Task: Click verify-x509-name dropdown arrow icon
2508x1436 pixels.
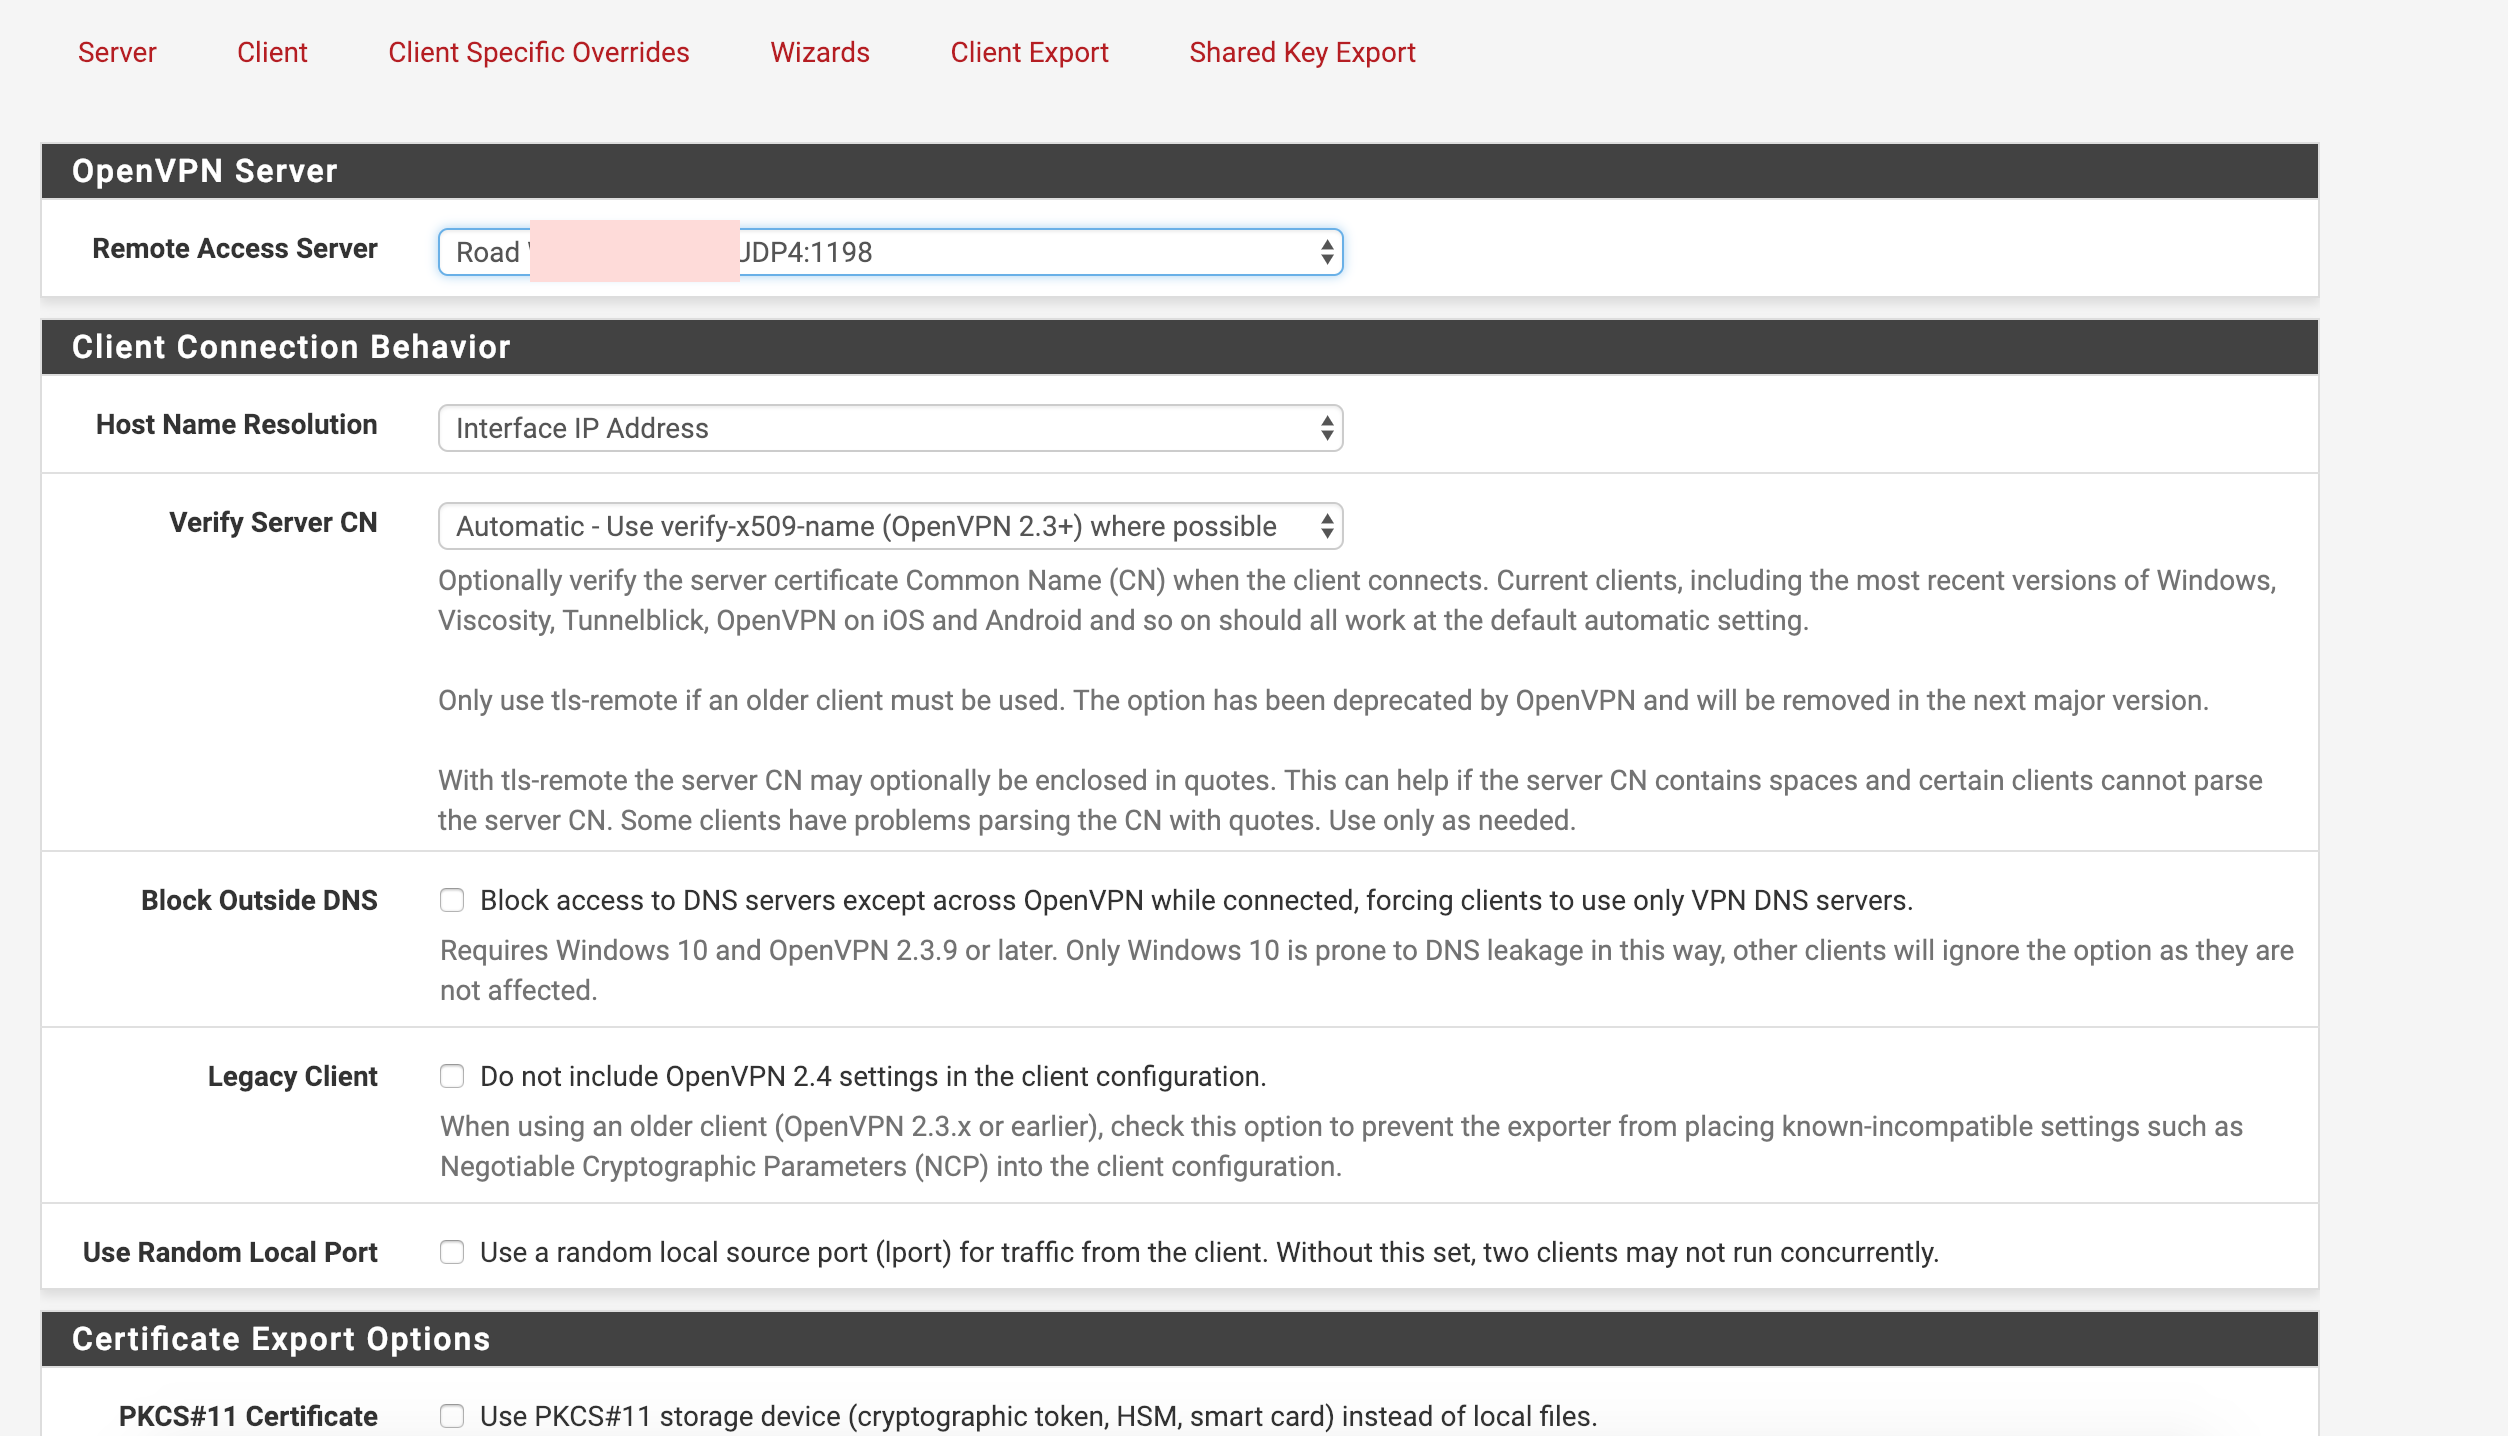Action: [x=1326, y=525]
